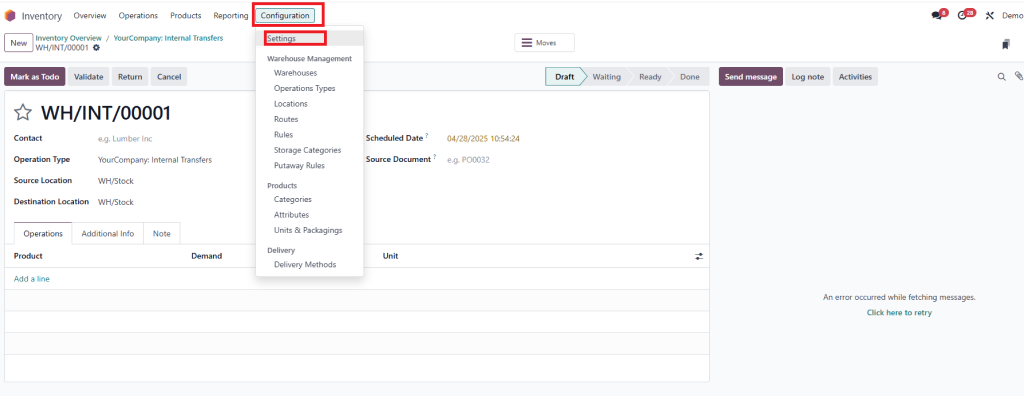Click the bookmark icon at top right
The height and width of the screenshot is (396, 1024).
click(x=1005, y=44)
